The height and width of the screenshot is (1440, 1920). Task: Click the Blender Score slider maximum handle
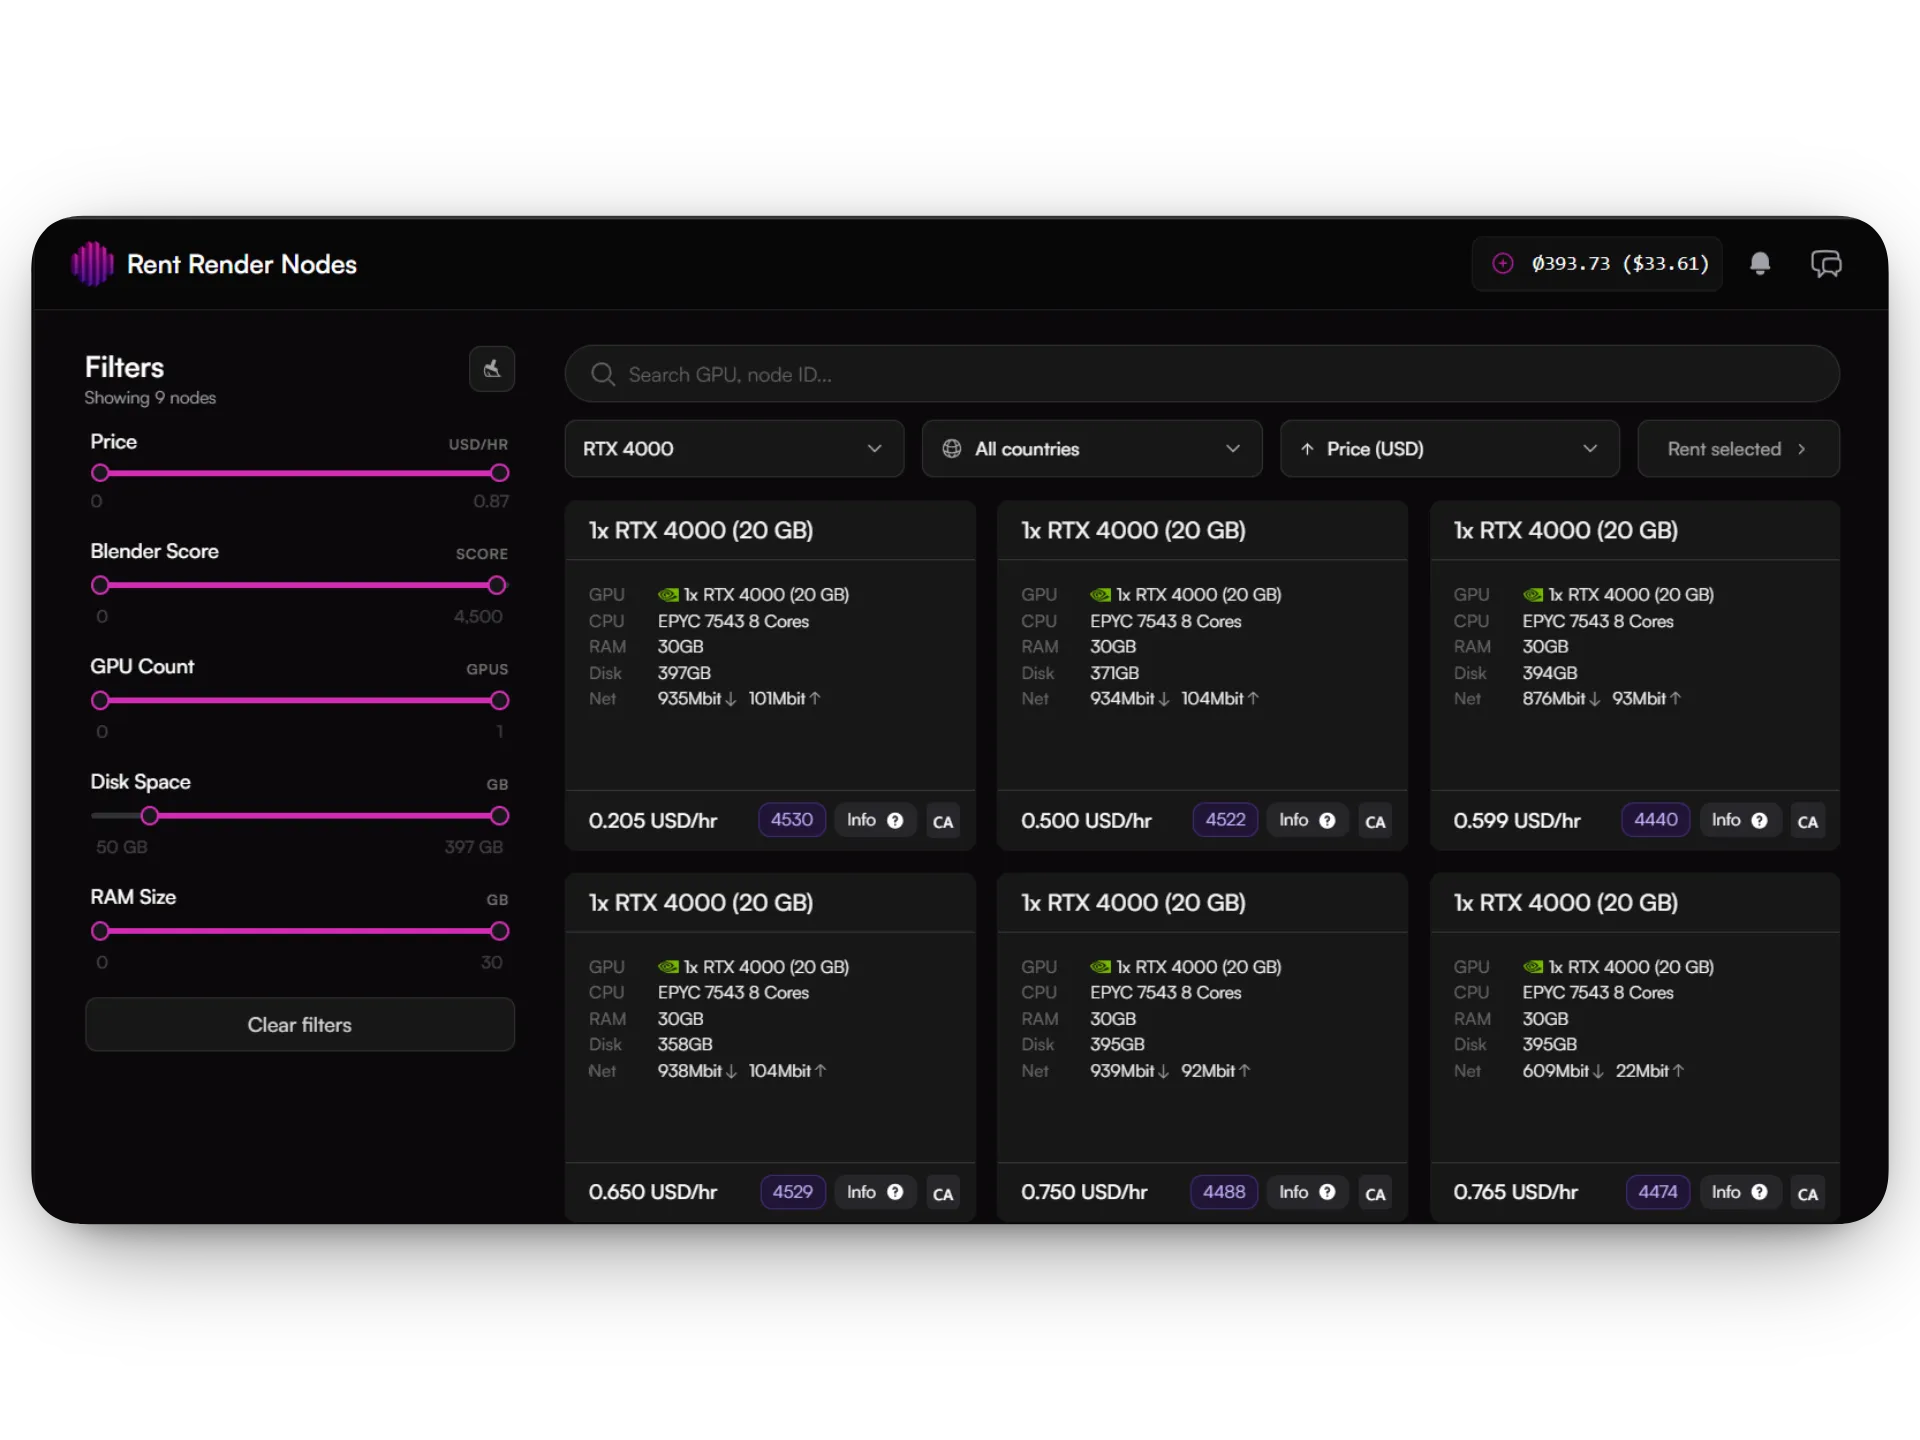[497, 585]
